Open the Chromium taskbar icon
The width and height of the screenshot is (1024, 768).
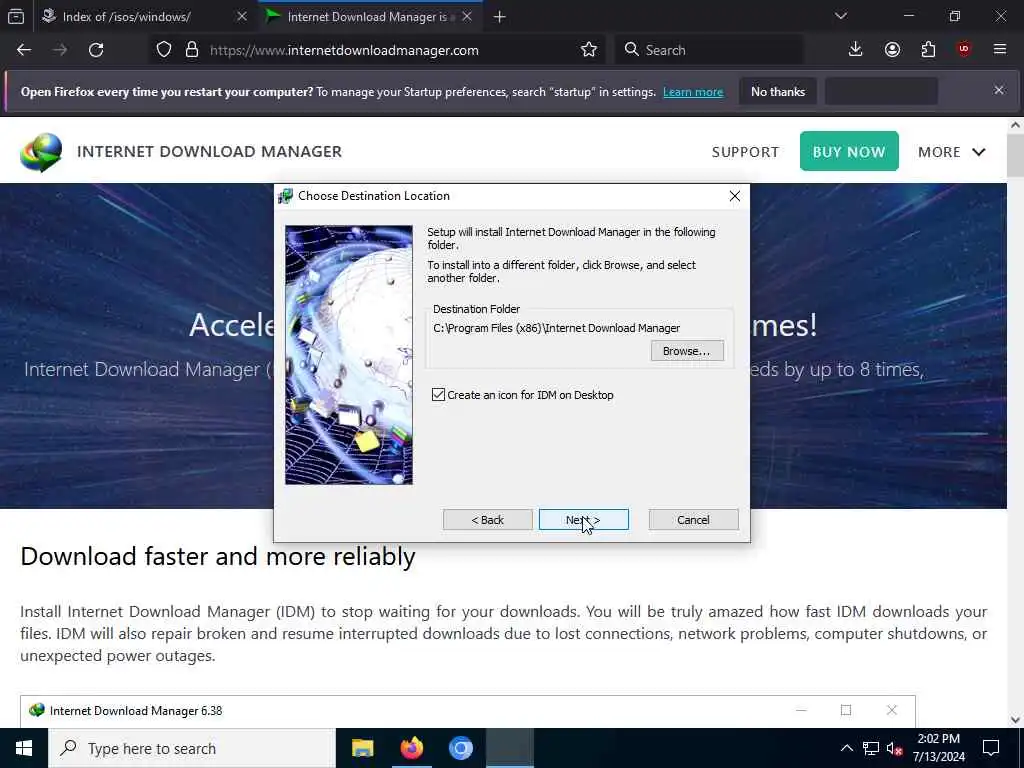coord(460,748)
